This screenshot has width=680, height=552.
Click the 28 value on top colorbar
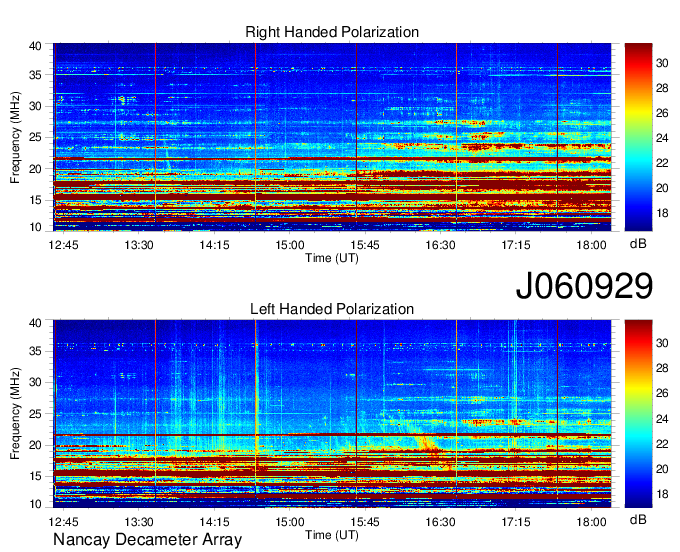pos(662,88)
